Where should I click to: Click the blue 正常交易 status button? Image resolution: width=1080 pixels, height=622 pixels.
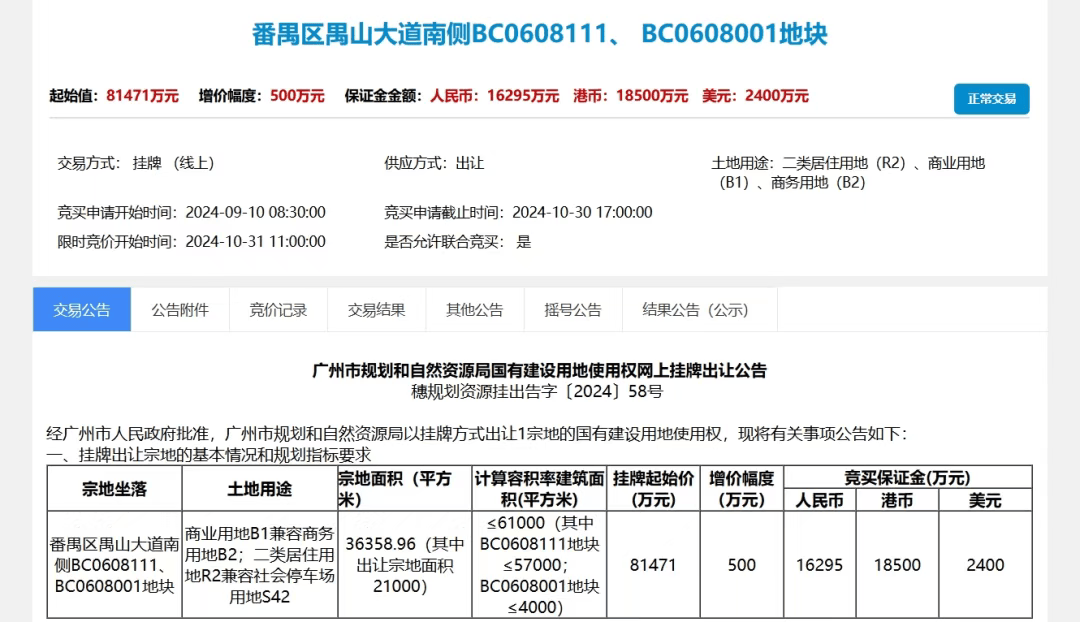991,99
